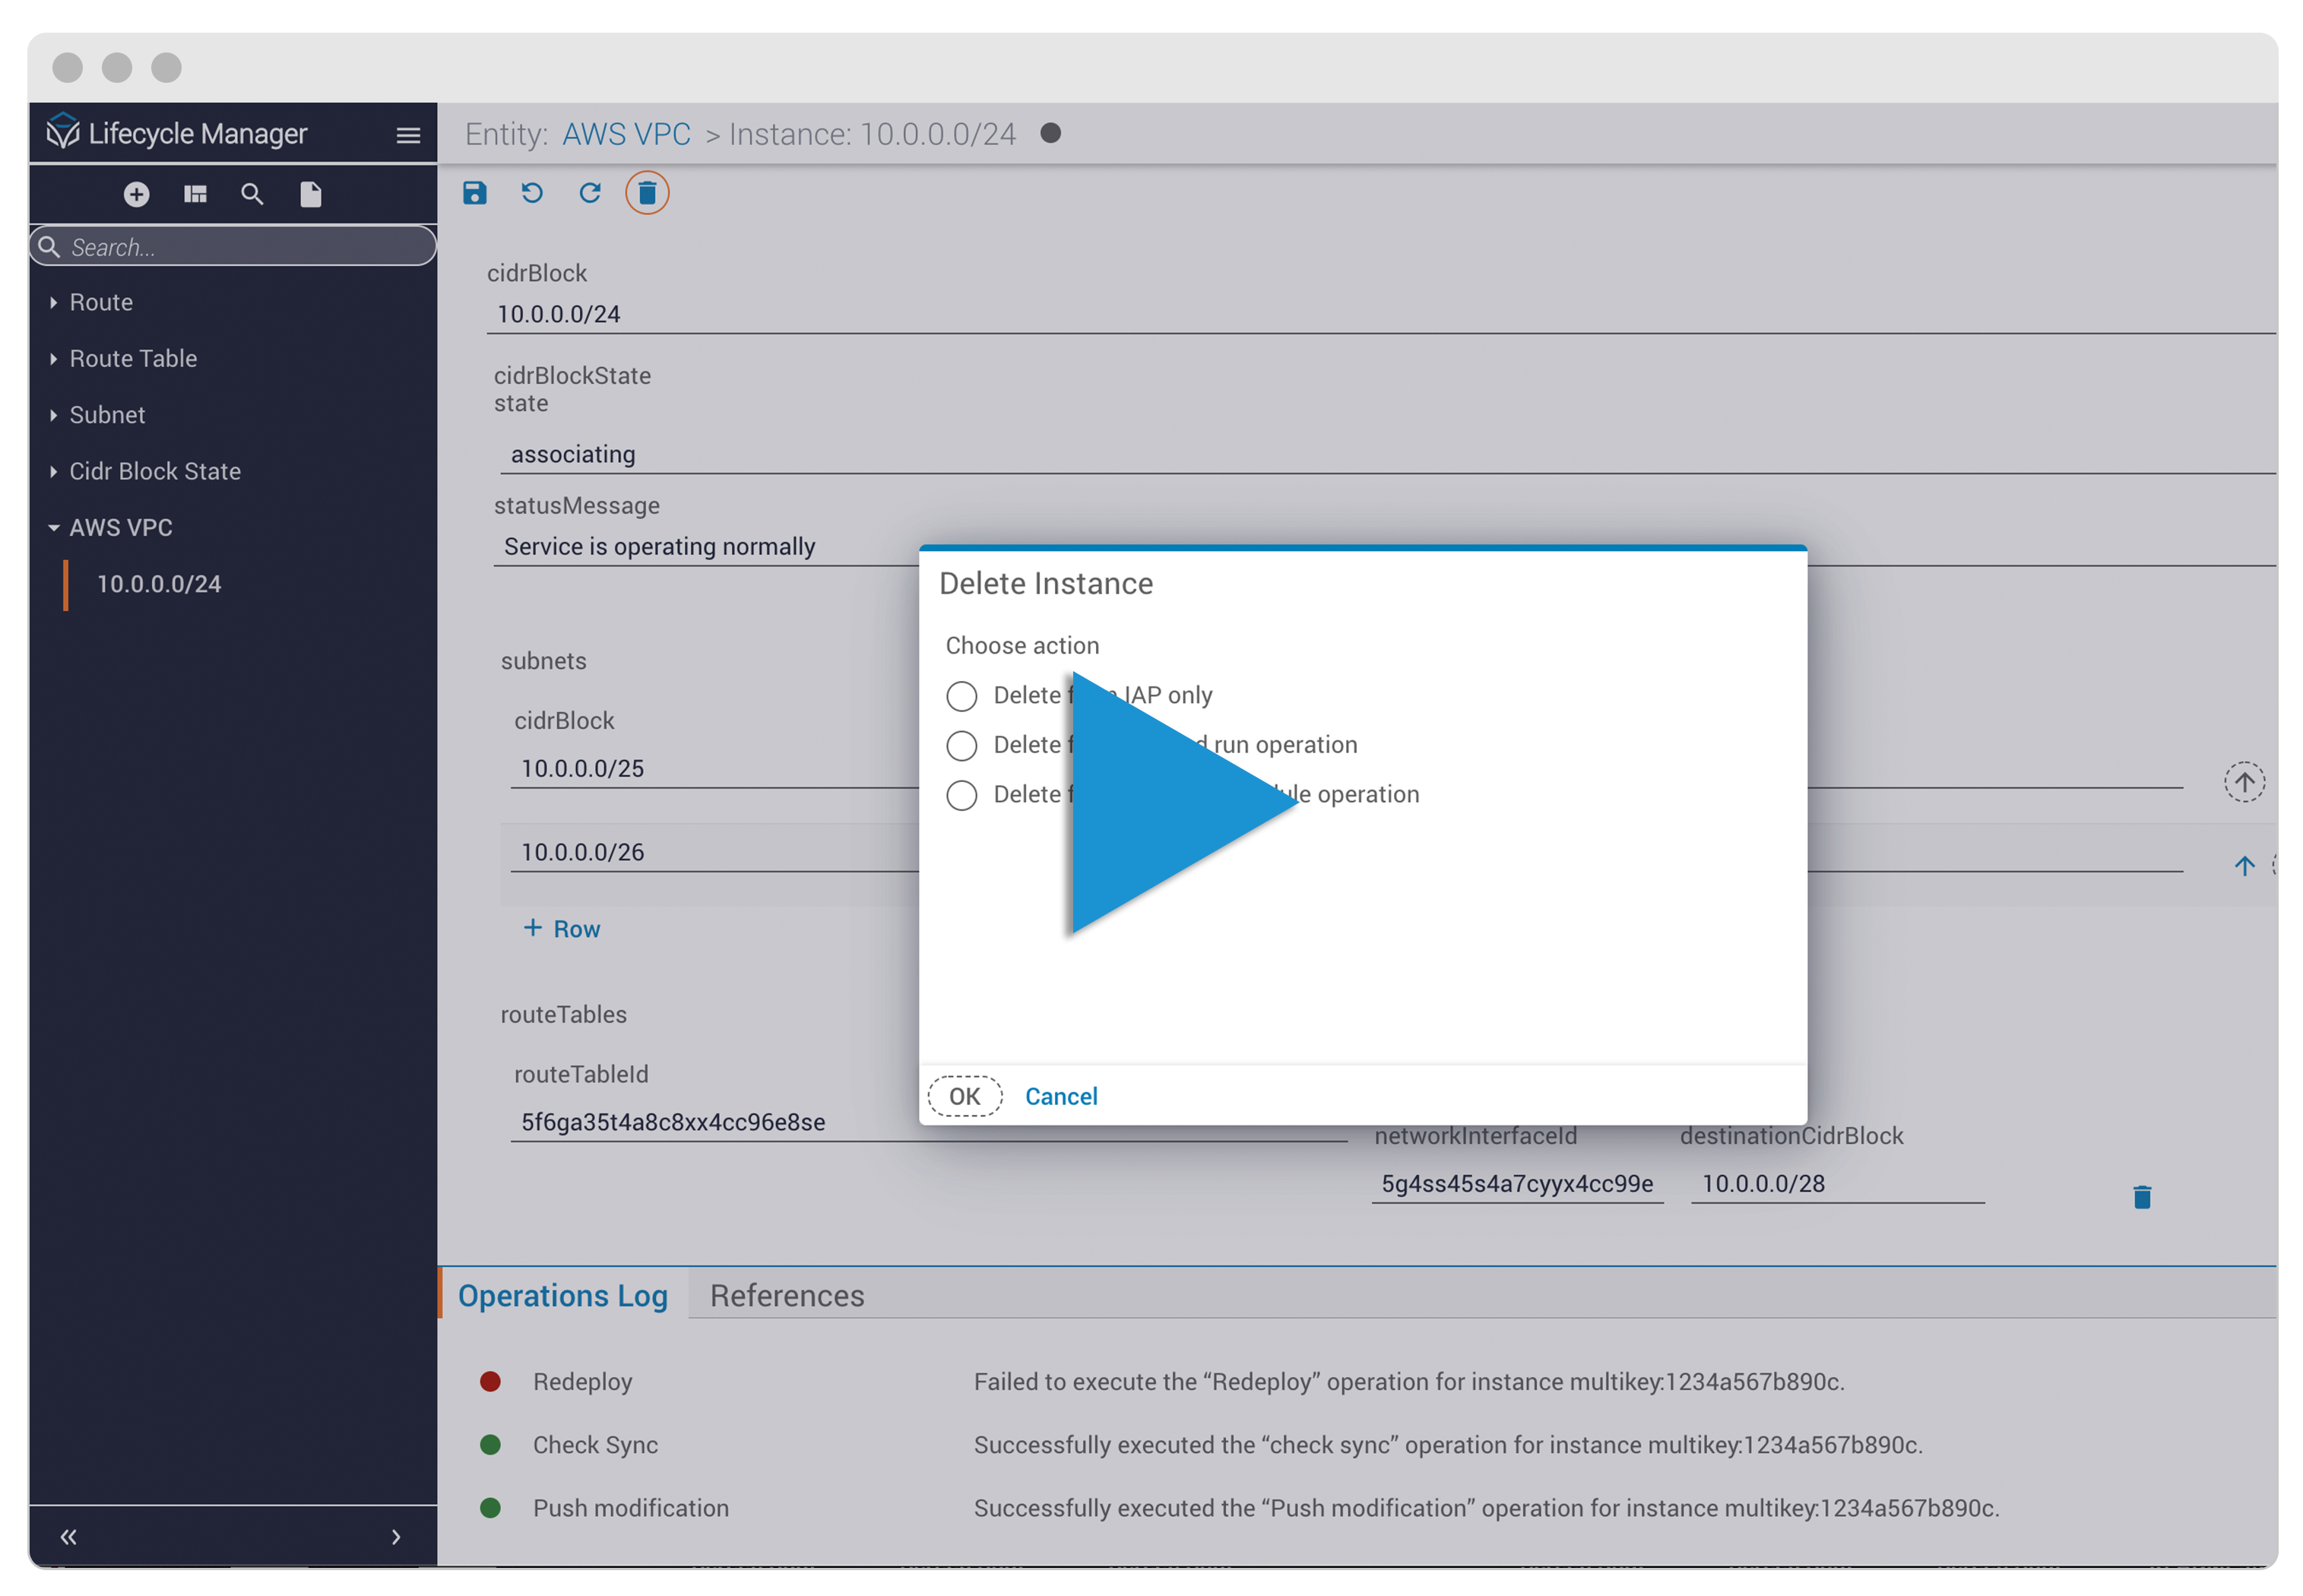Delete the route row with trash icon
This screenshot has width=2303, height=1596.
pyautogui.click(x=2141, y=1197)
